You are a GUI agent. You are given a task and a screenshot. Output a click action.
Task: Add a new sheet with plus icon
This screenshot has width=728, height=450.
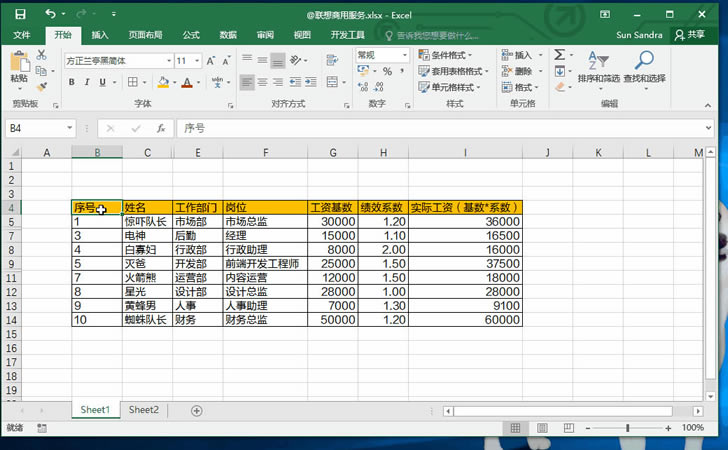click(x=196, y=410)
